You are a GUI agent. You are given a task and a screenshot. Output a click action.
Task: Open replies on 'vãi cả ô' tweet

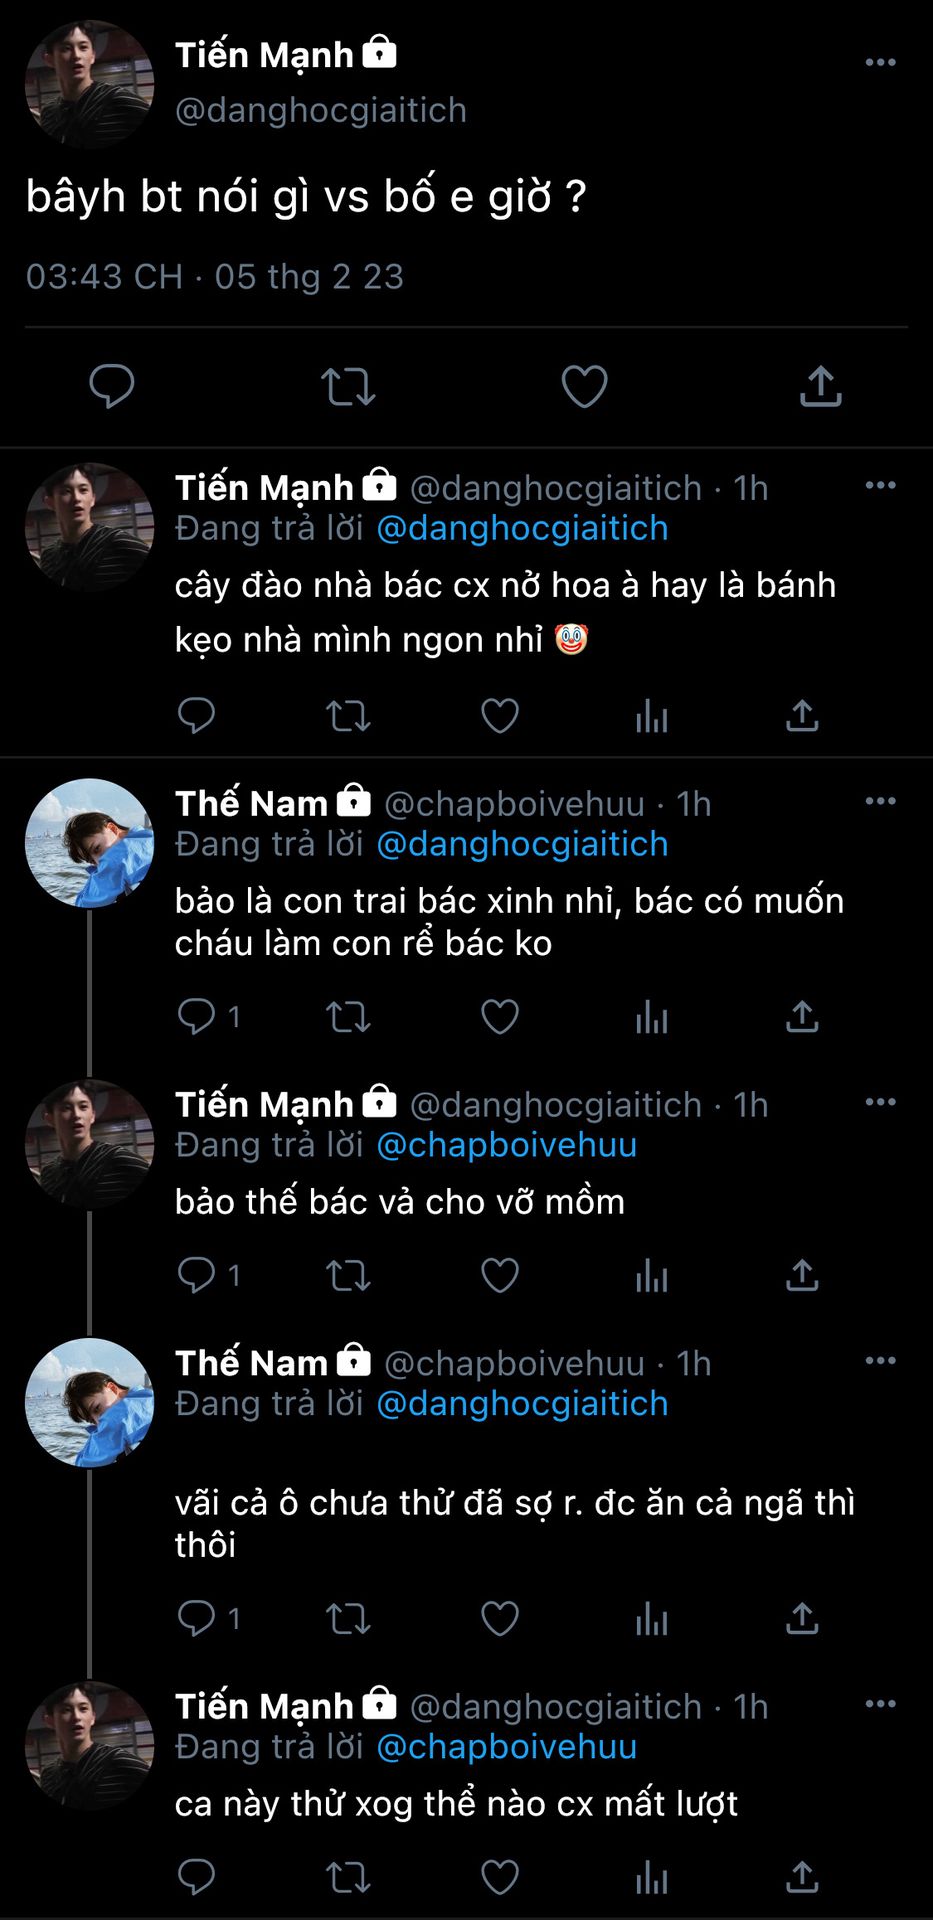click(x=197, y=1618)
